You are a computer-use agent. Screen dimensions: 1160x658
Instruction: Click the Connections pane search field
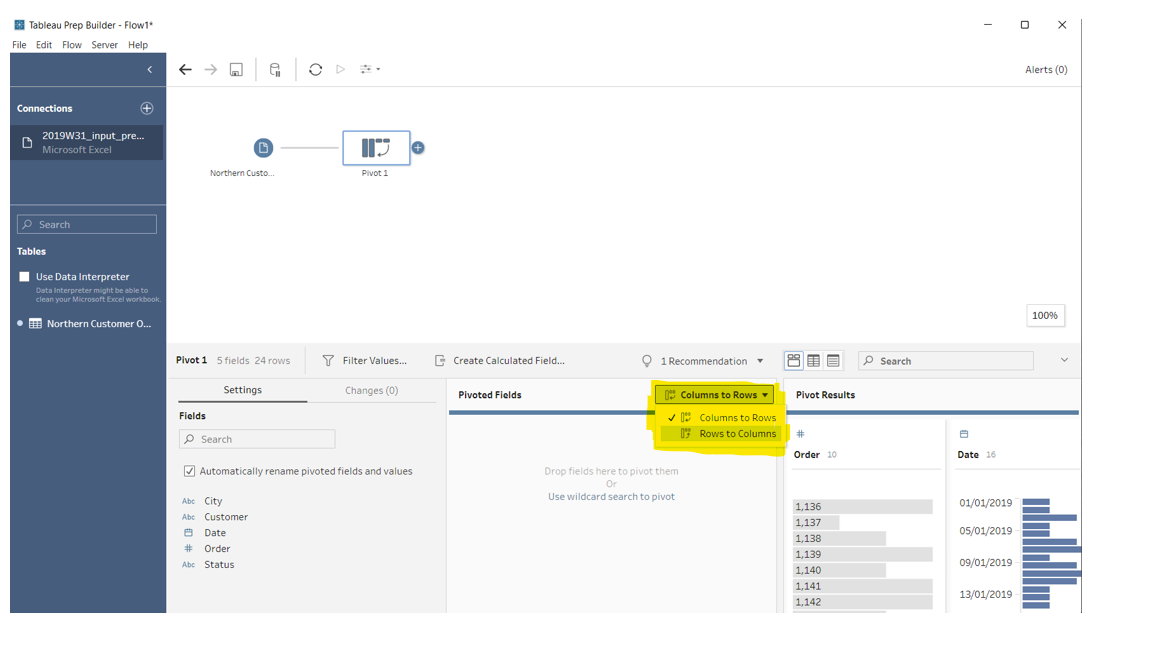coord(87,224)
